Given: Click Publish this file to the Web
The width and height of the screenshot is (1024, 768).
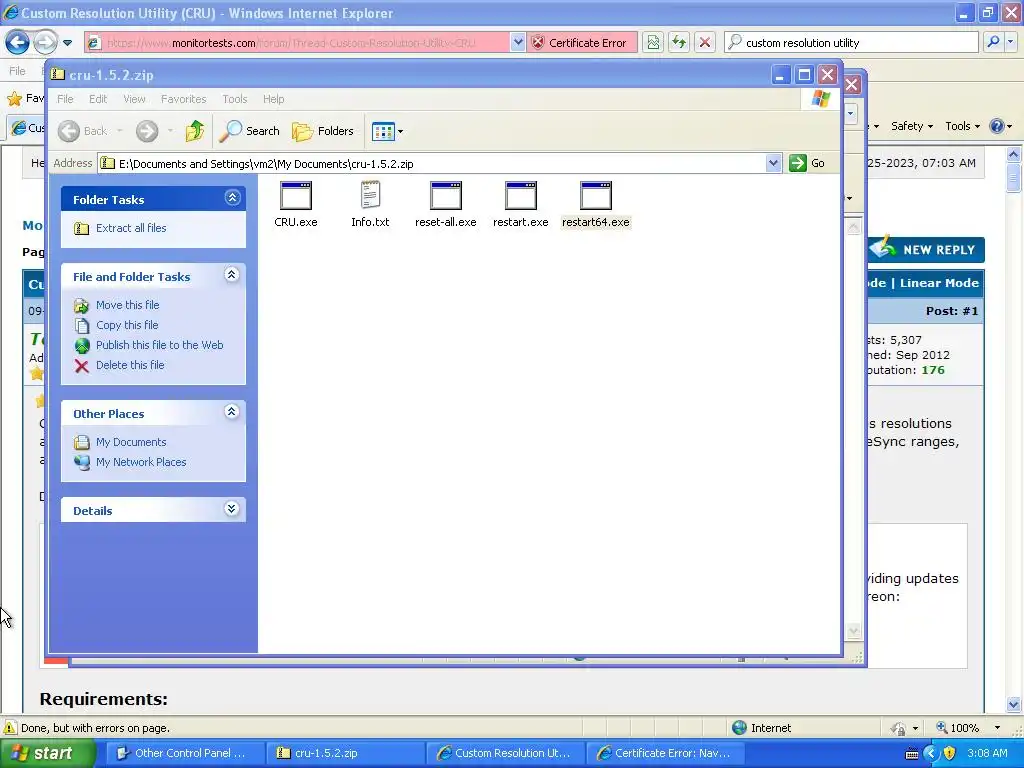Looking at the screenshot, I should point(159,345).
